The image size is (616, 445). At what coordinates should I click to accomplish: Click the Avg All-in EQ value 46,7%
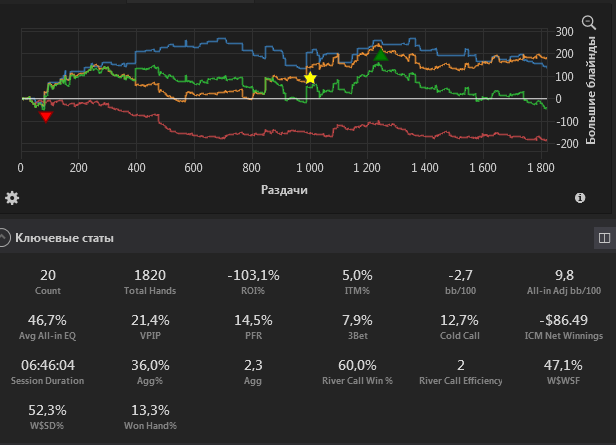tap(47, 320)
